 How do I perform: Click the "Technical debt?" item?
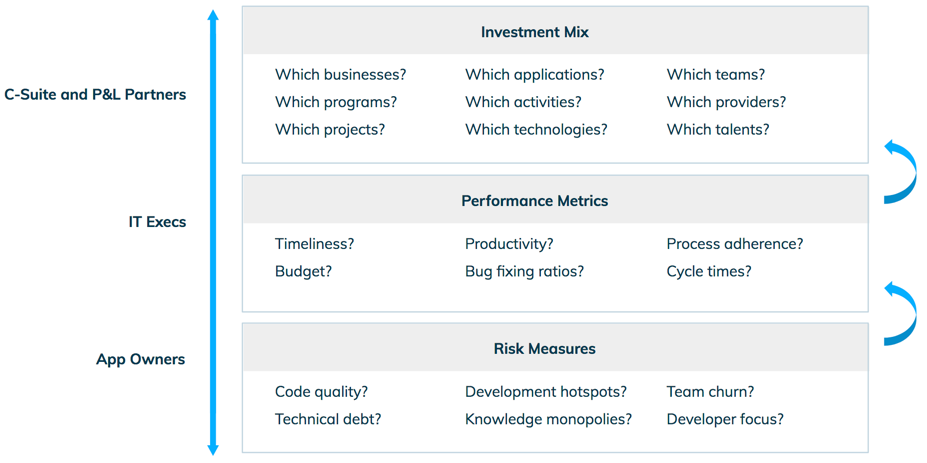click(x=327, y=420)
